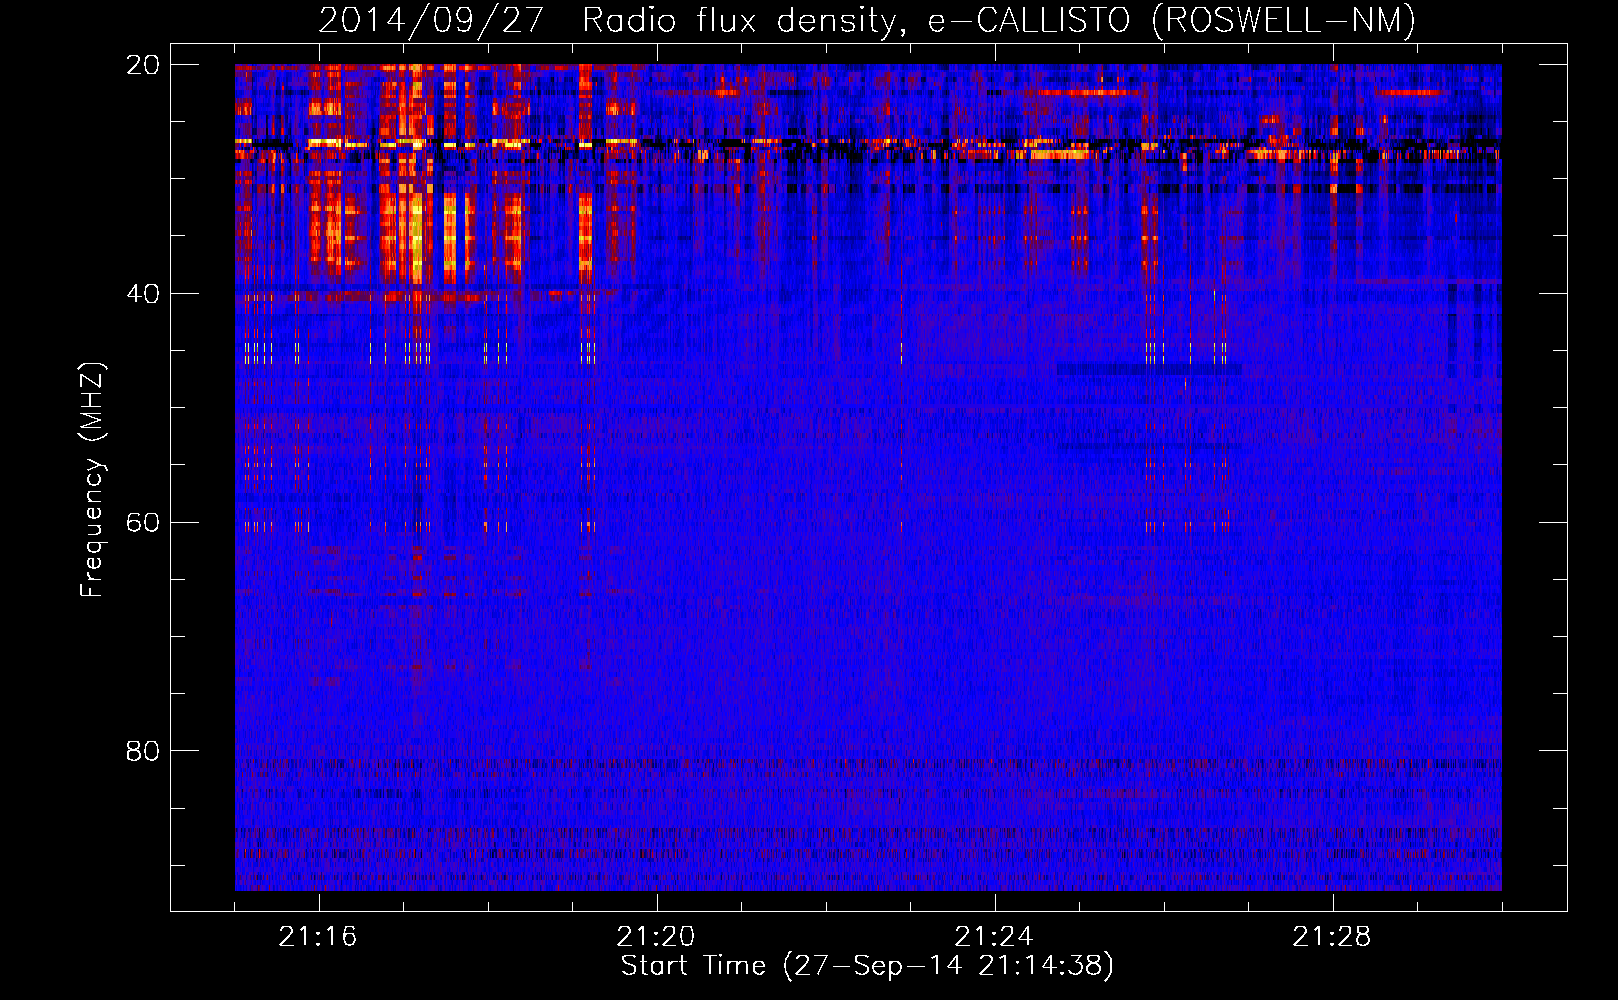Click the '60' frequency tick label

pos(143,523)
